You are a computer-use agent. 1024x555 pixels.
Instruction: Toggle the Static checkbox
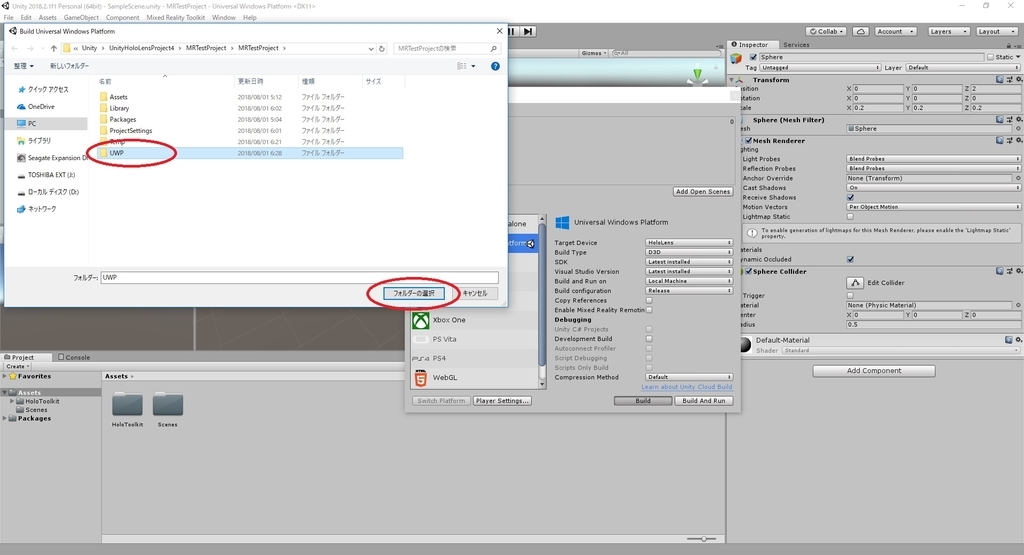tap(990, 57)
